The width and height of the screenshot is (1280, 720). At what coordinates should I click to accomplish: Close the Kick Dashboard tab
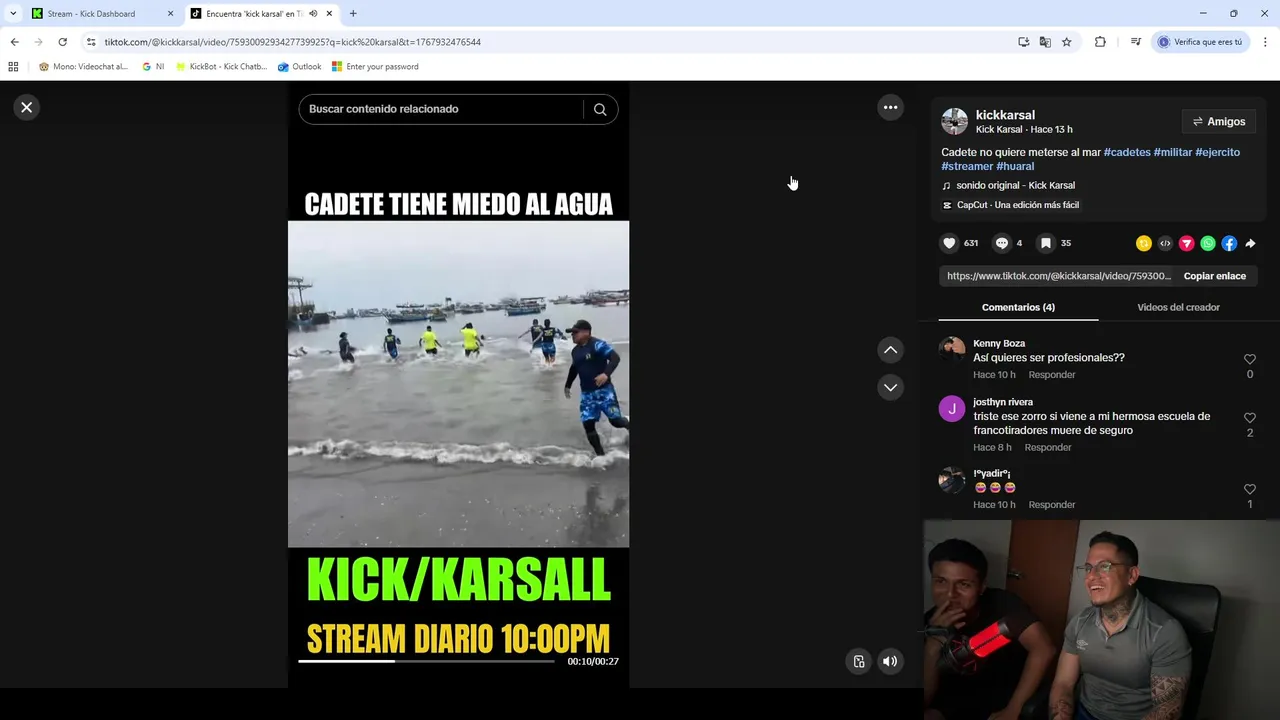(x=170, y=14)
